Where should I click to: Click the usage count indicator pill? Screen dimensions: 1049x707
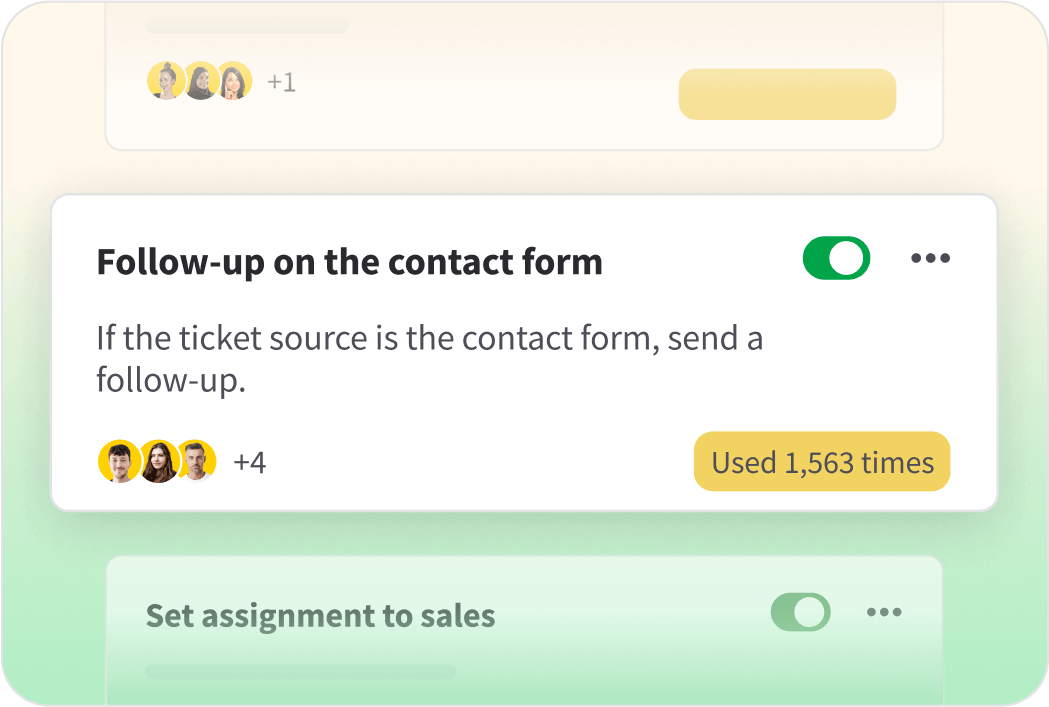pos(821,461)
